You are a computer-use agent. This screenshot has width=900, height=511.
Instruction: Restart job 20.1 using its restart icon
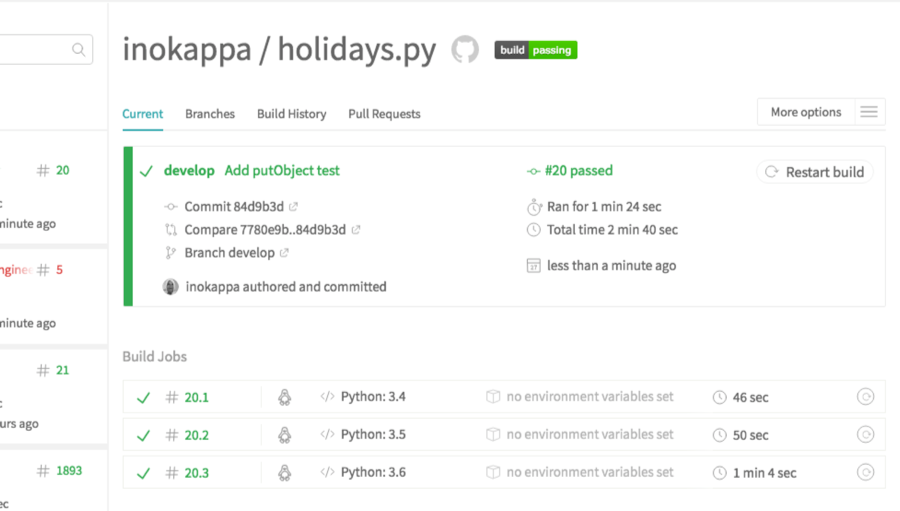[866, 397]
